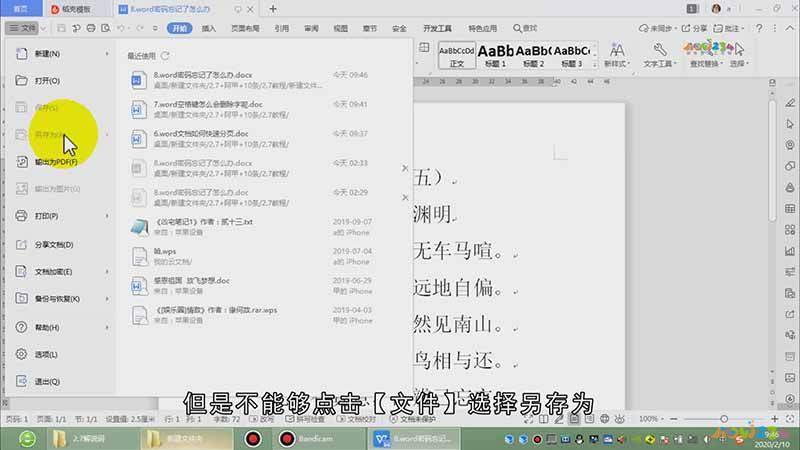Click the question mark help icon
This screenshot has width=800, height=450.
pyautogui.click(x=759, y=28)
